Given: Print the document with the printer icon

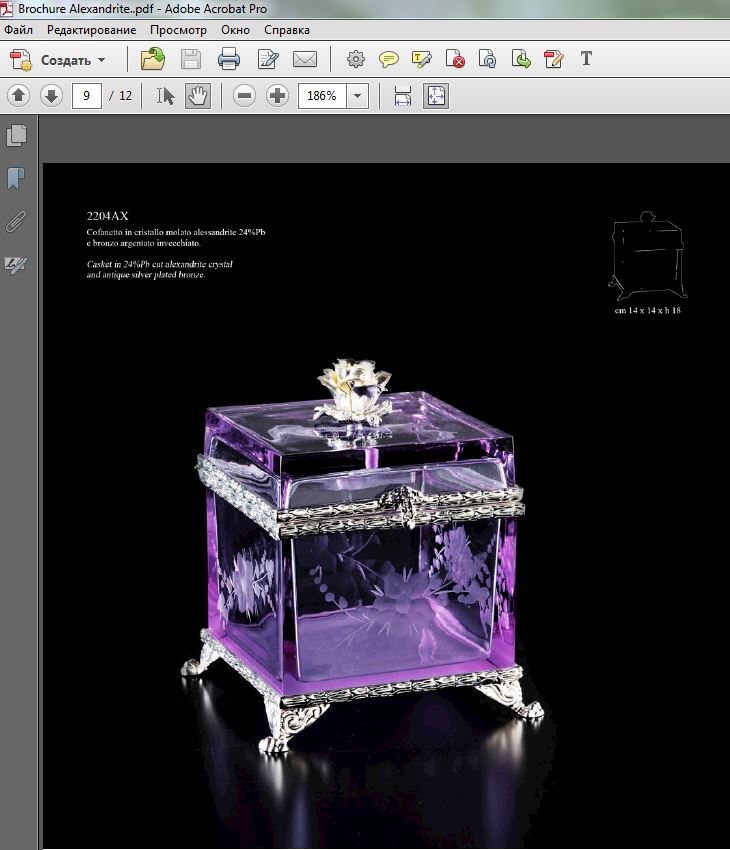Looking at the screenshot, I should (x=229, y=59).
